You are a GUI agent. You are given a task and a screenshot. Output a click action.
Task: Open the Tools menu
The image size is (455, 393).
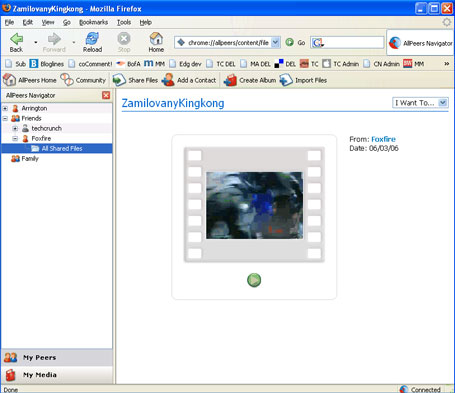pos(124,22)
